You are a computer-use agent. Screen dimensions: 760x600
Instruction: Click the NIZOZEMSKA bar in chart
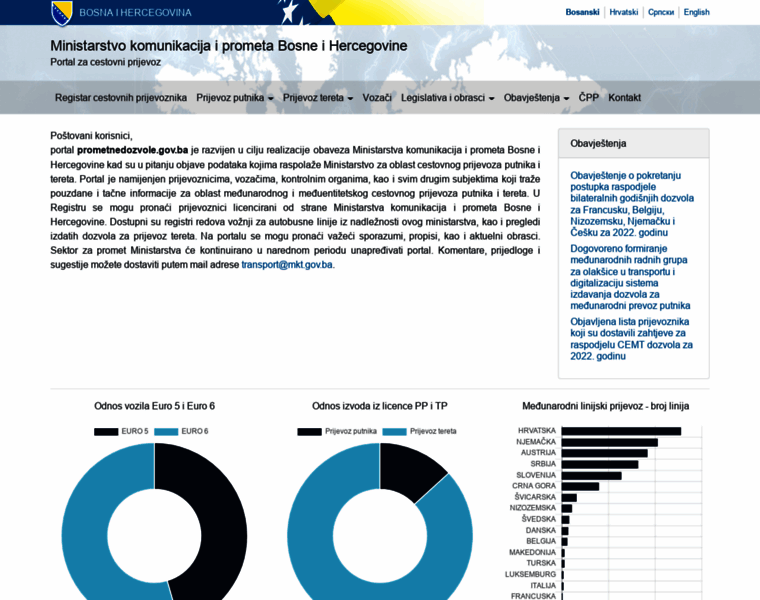(567, 508)
